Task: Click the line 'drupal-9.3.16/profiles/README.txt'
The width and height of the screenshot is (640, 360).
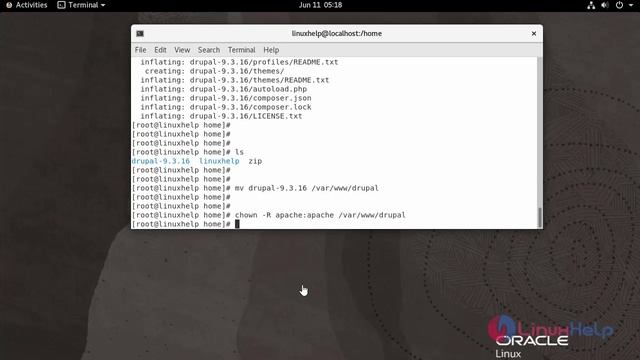Action: pos(264,62)
